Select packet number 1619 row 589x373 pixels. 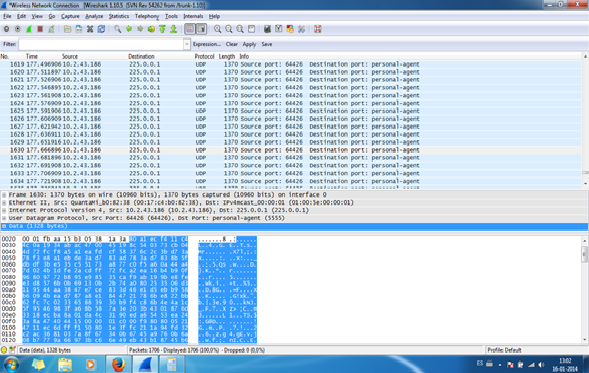tap(290, 64)
